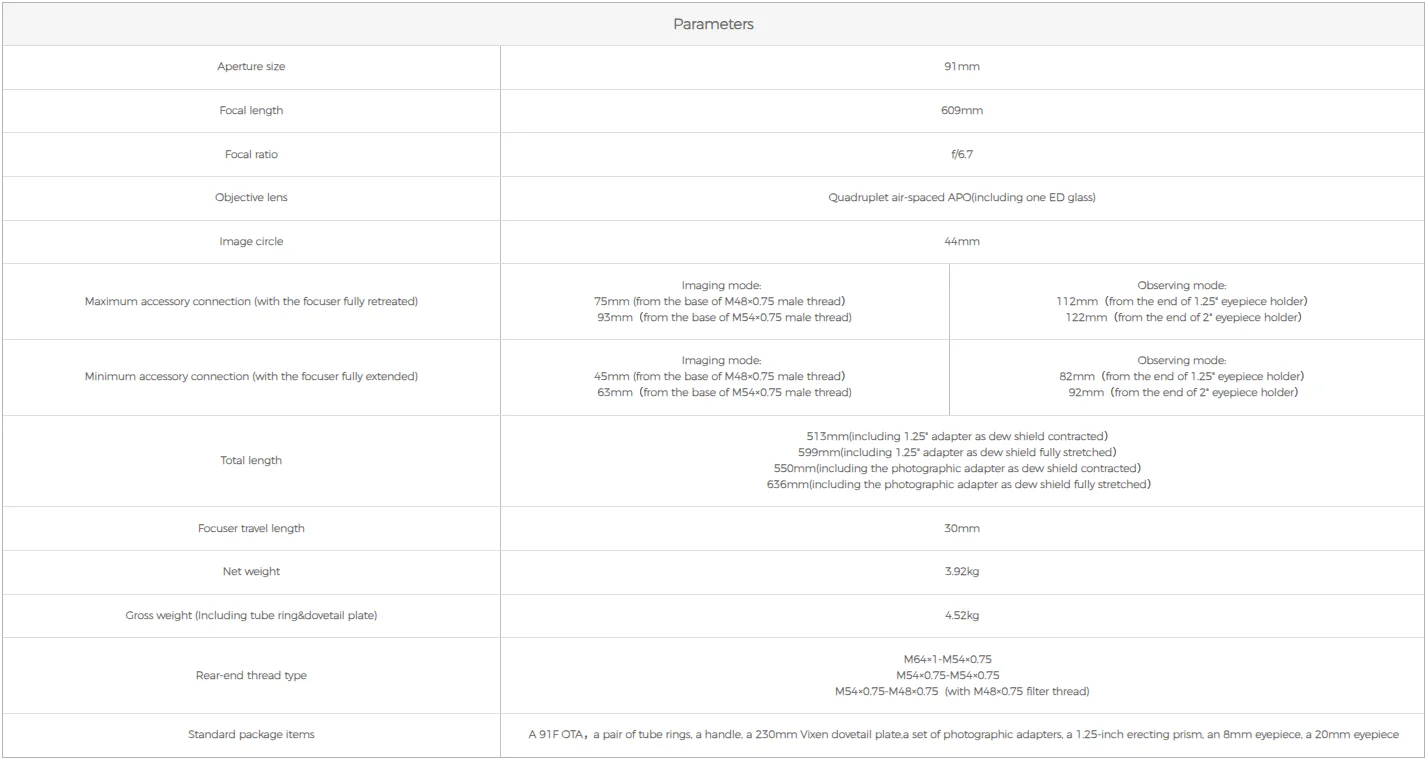Click the 609mm focal length value
This screenshot has height=759, width=1428.
(x=962, y=111)
